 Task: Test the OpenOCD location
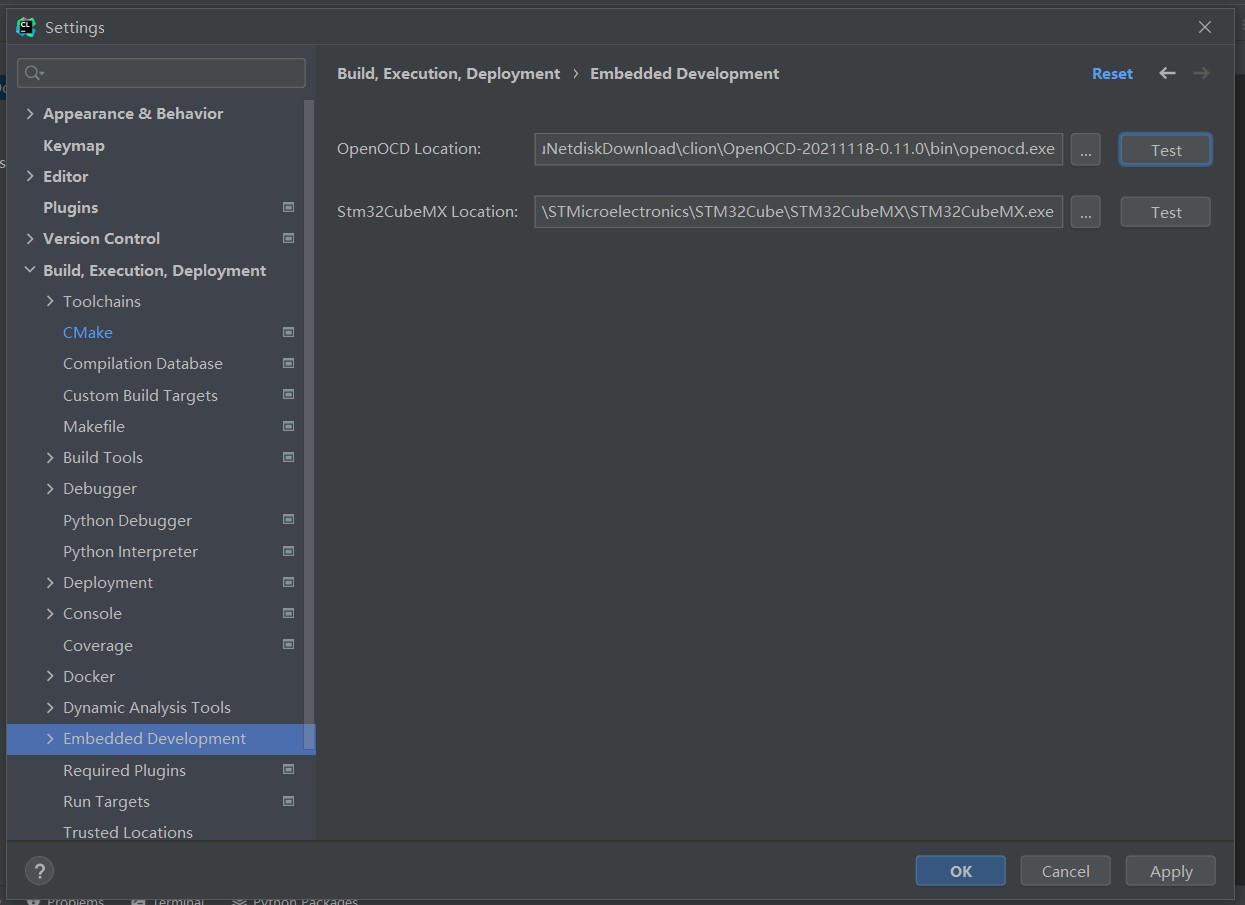click(x=1166, y=150)
